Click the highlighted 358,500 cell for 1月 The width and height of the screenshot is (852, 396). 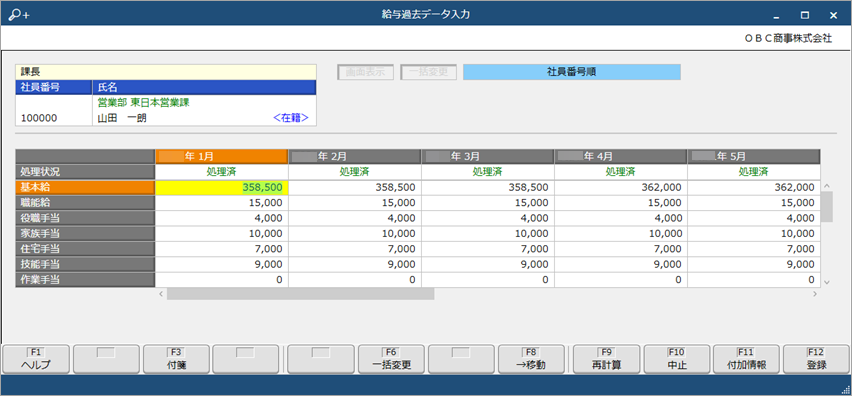[x=222, y=187]
